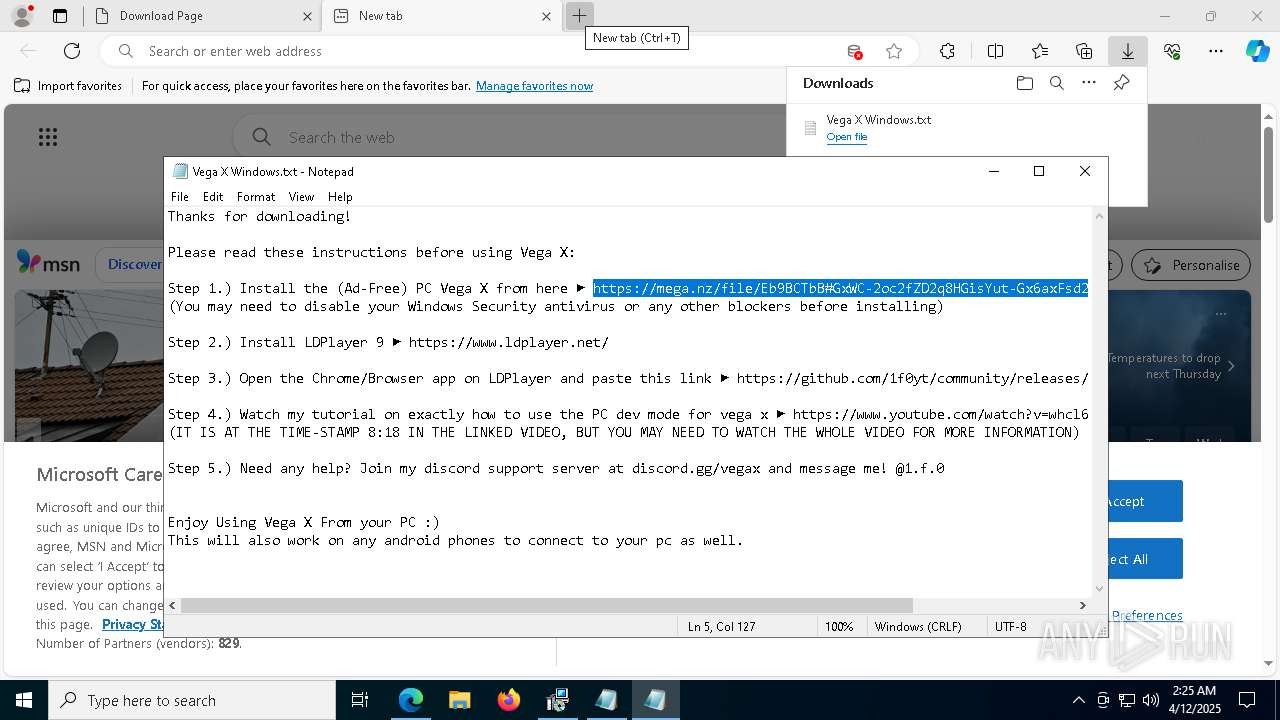Open the Edge profile avatar
The image size is (1280, 720).
(21, 16)
